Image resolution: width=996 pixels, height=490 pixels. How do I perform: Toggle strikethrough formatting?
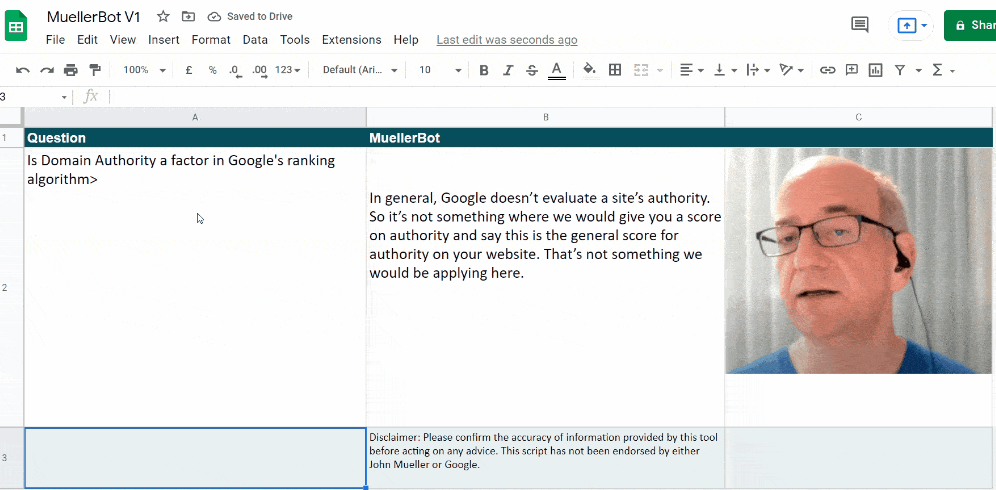point(532,70)
